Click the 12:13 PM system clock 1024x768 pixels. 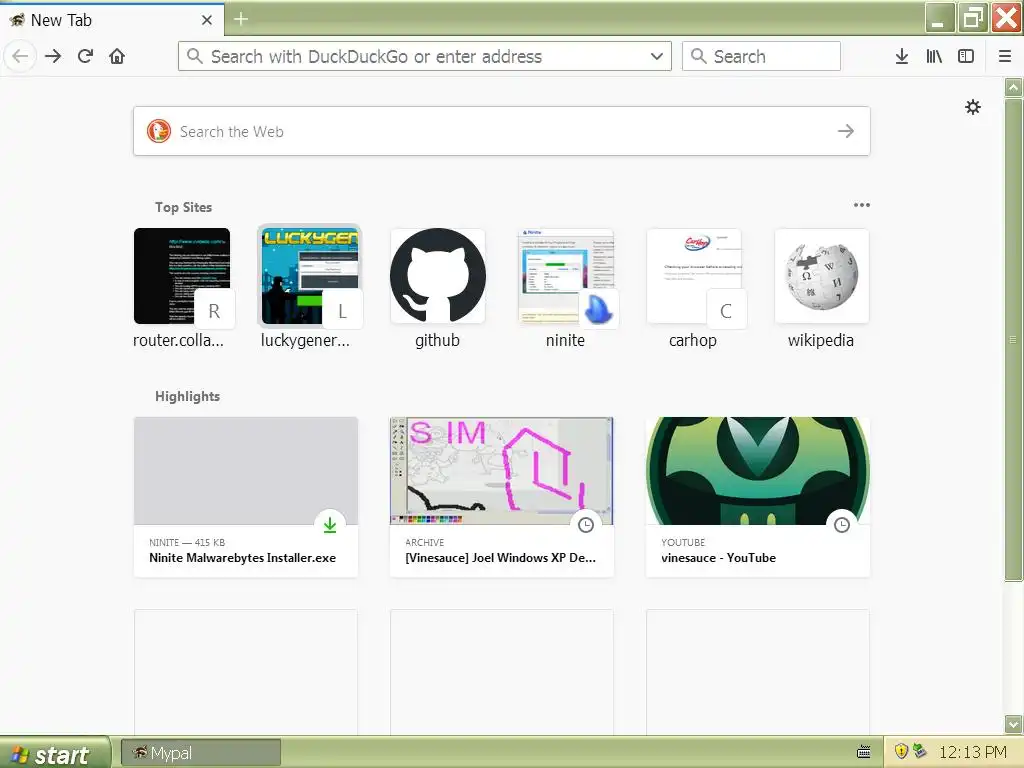(x=972, y=752)
